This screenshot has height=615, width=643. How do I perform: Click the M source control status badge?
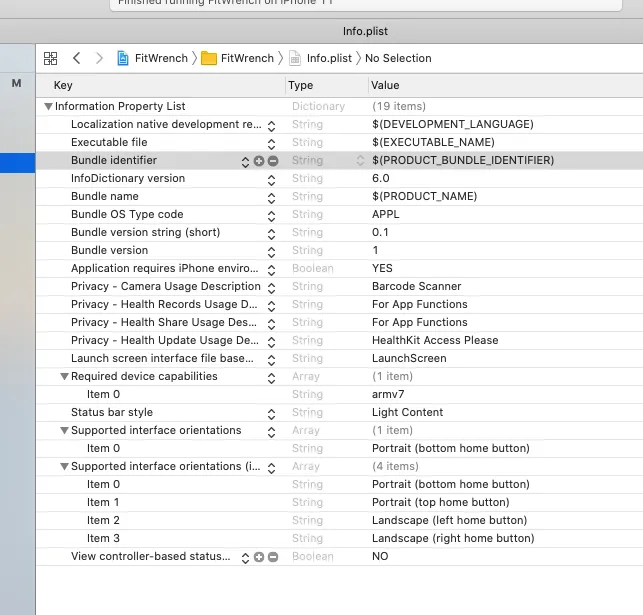tap(16, 83)
